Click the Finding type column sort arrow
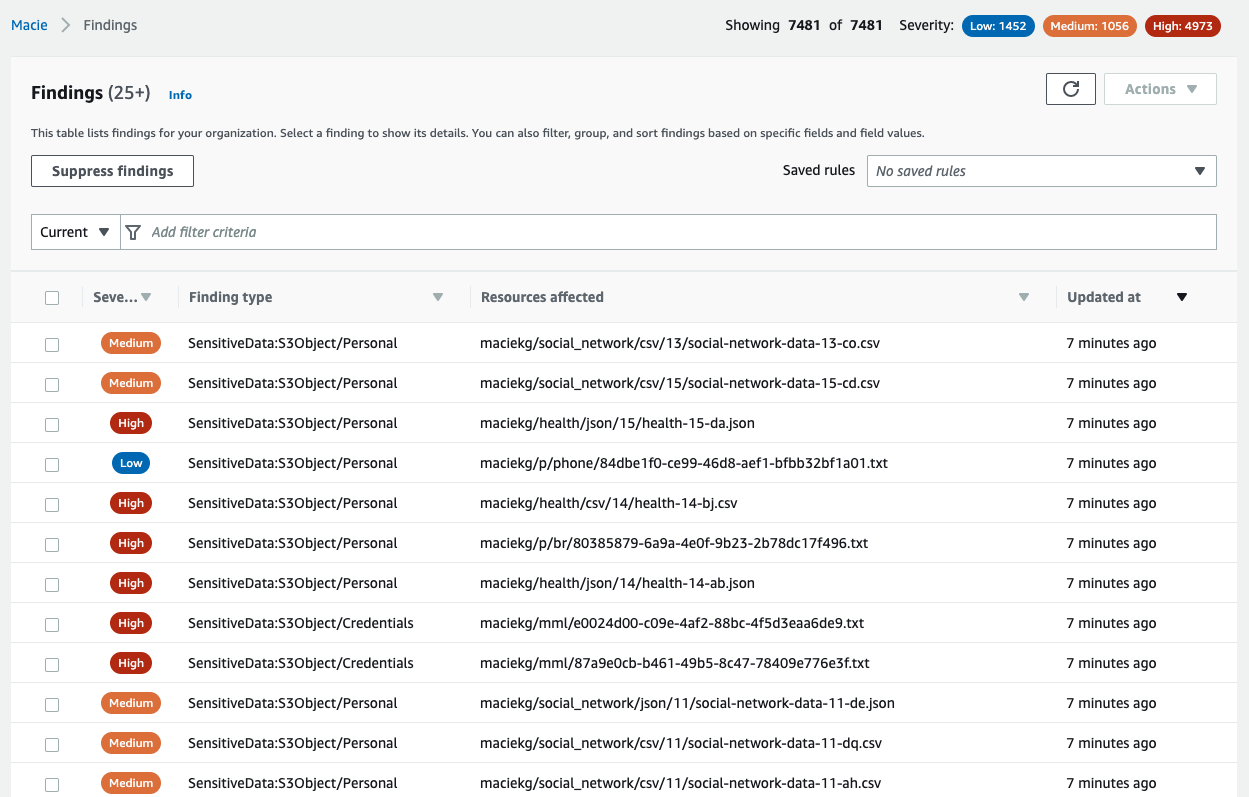This screenshot has height=797, width=1249. coord(437,297)
